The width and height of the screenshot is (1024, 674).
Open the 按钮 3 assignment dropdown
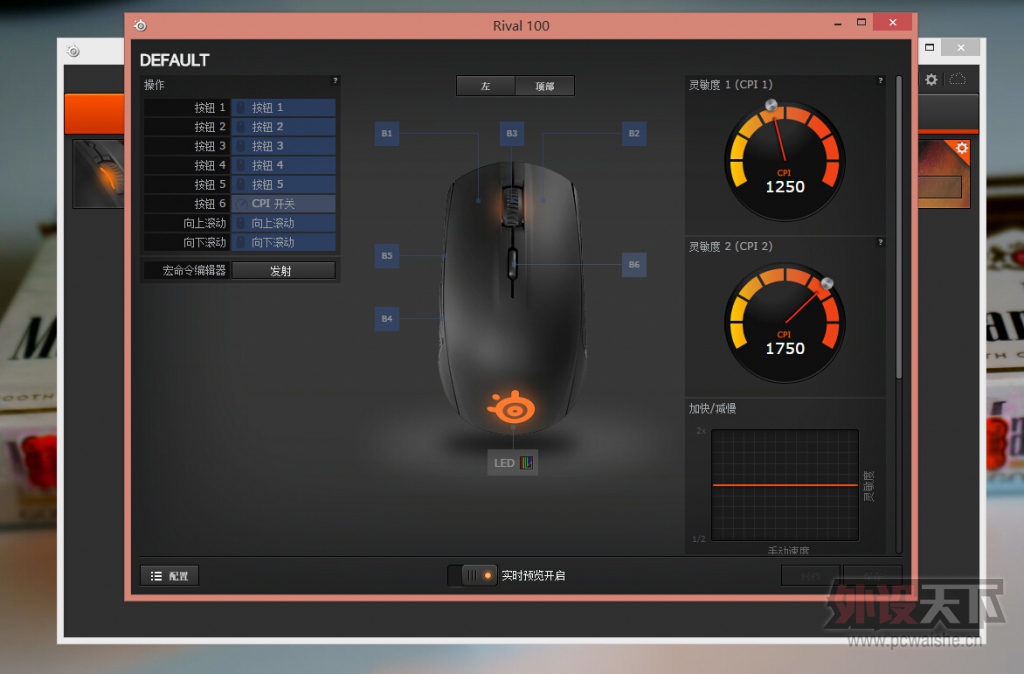[283, 146]
